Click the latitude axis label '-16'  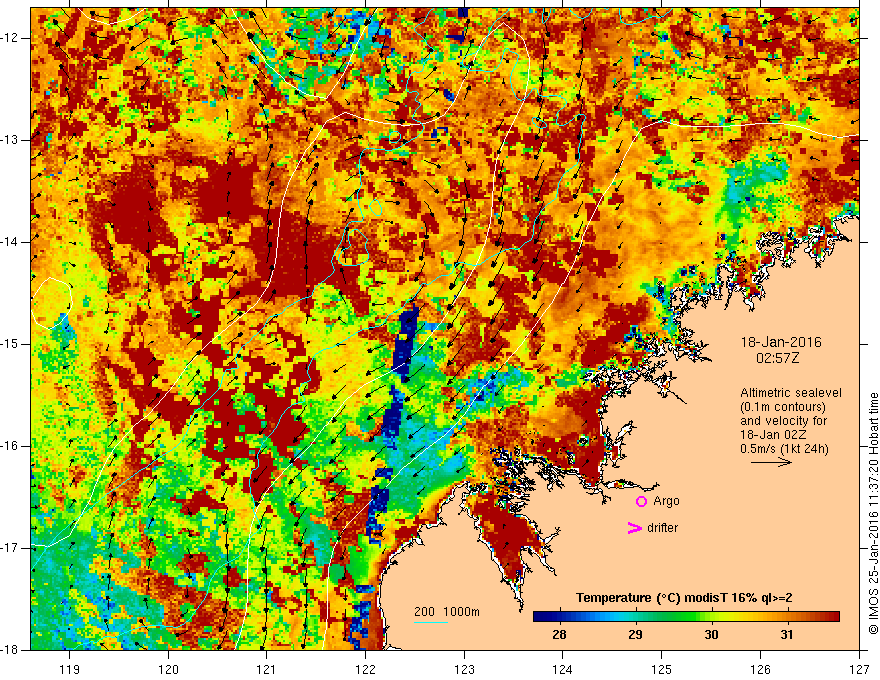click(11, 446)
